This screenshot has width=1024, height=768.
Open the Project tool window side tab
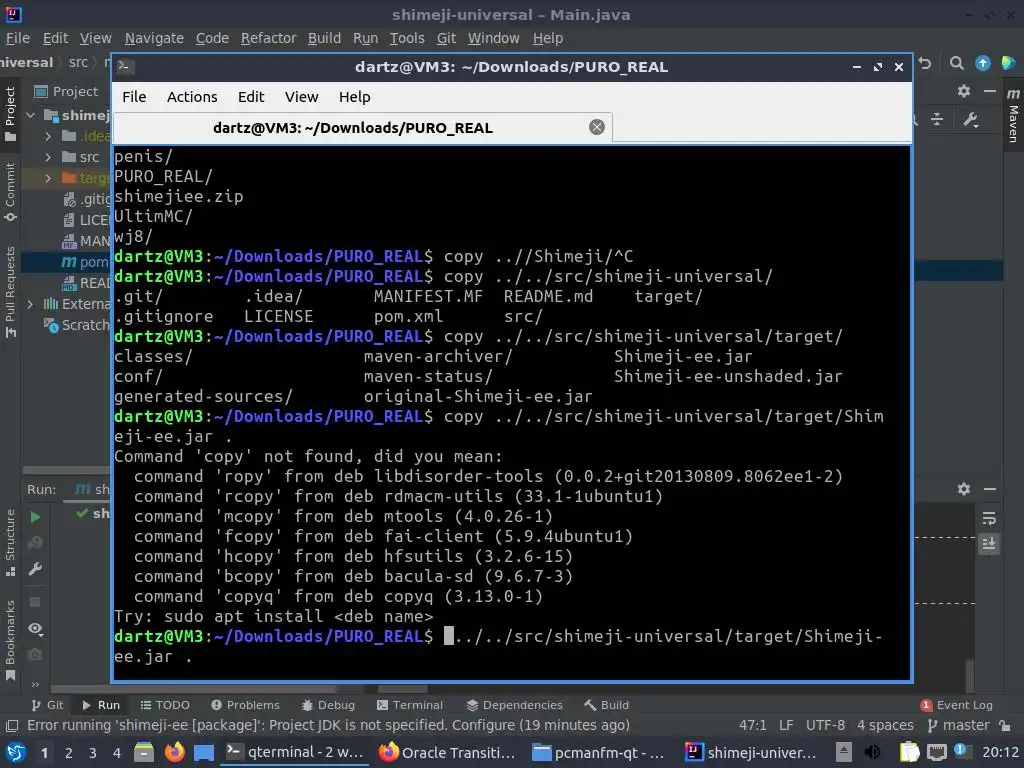10,114
